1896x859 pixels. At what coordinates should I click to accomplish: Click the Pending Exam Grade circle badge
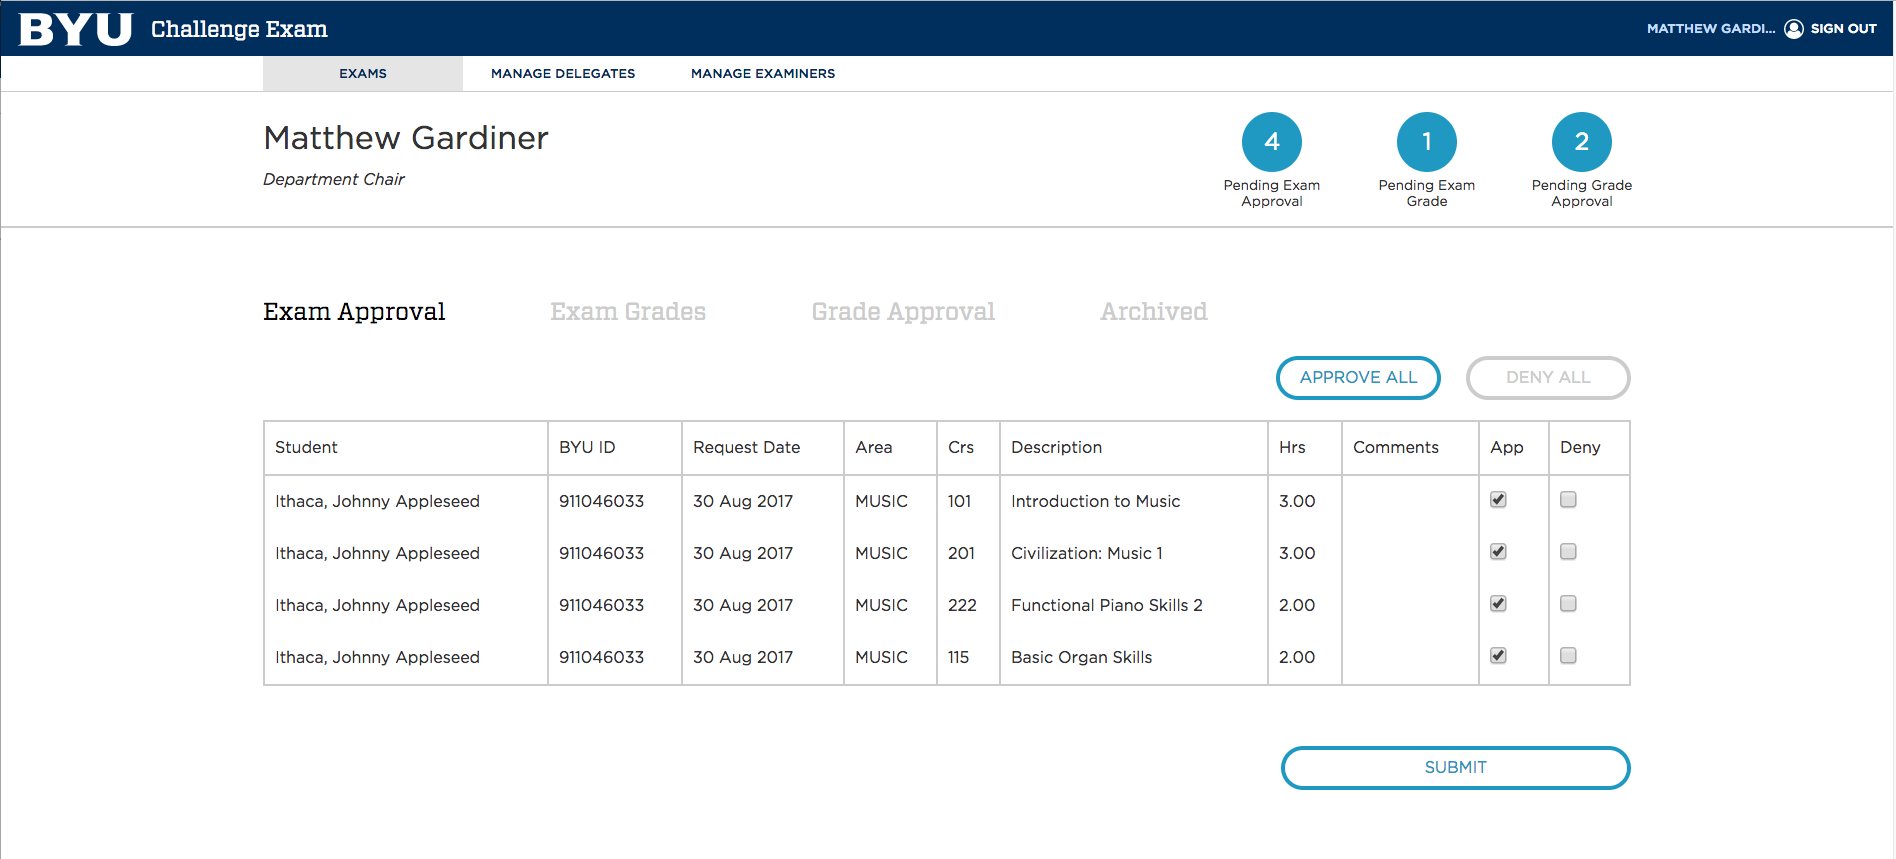pyautogui.click(x=1427, y=142)
